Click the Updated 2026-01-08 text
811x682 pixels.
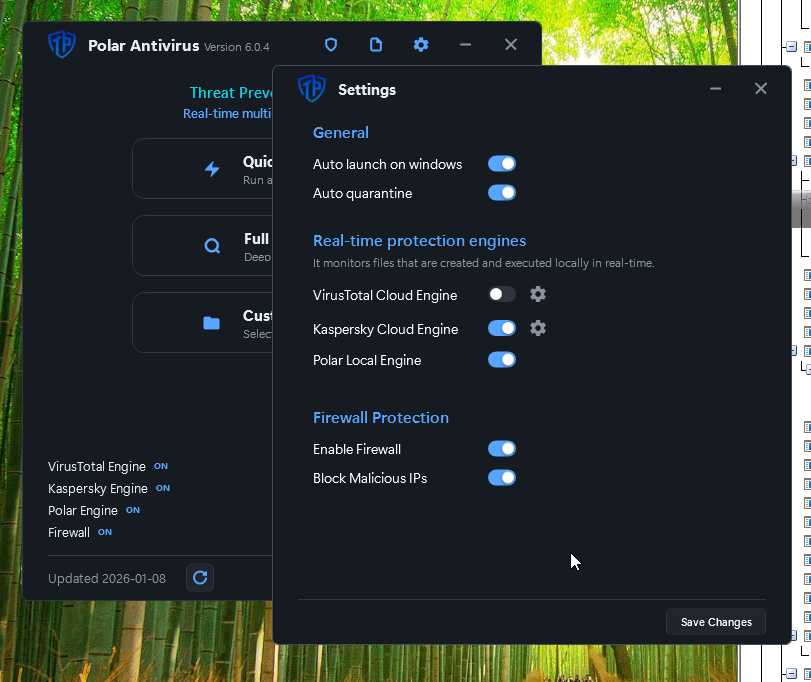107,579
